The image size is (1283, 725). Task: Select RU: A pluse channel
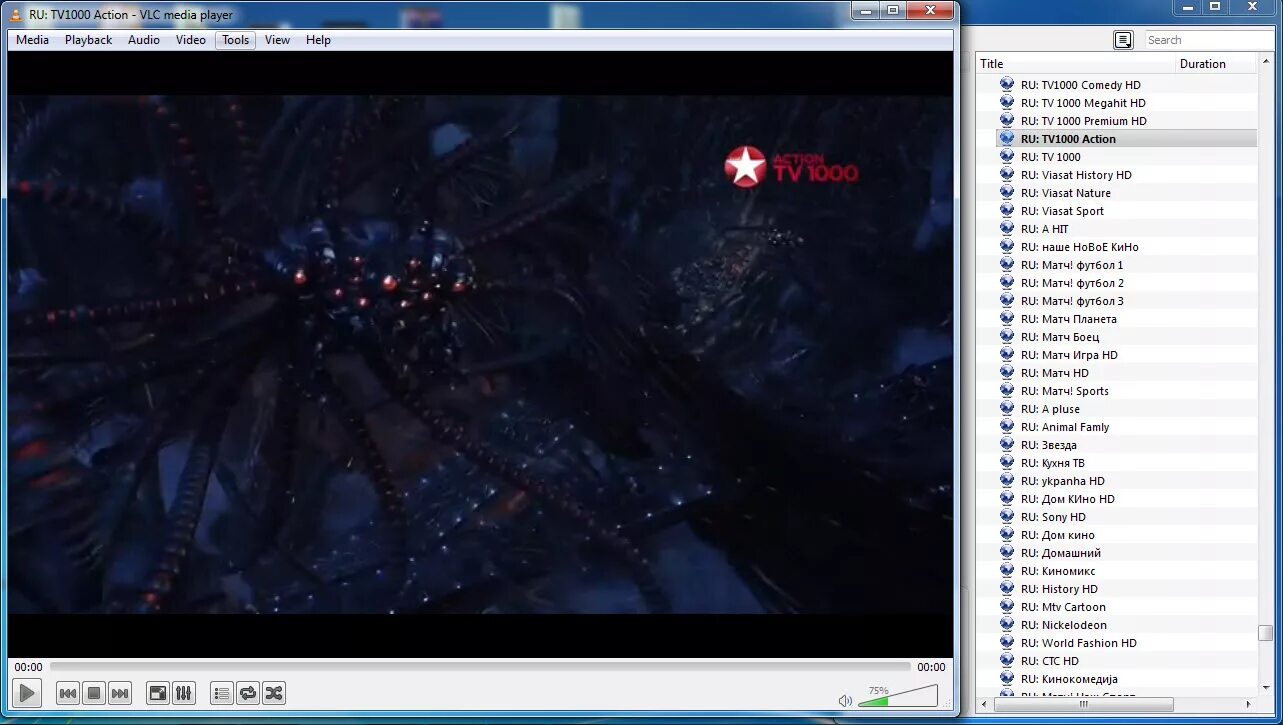coord(1050,409)
